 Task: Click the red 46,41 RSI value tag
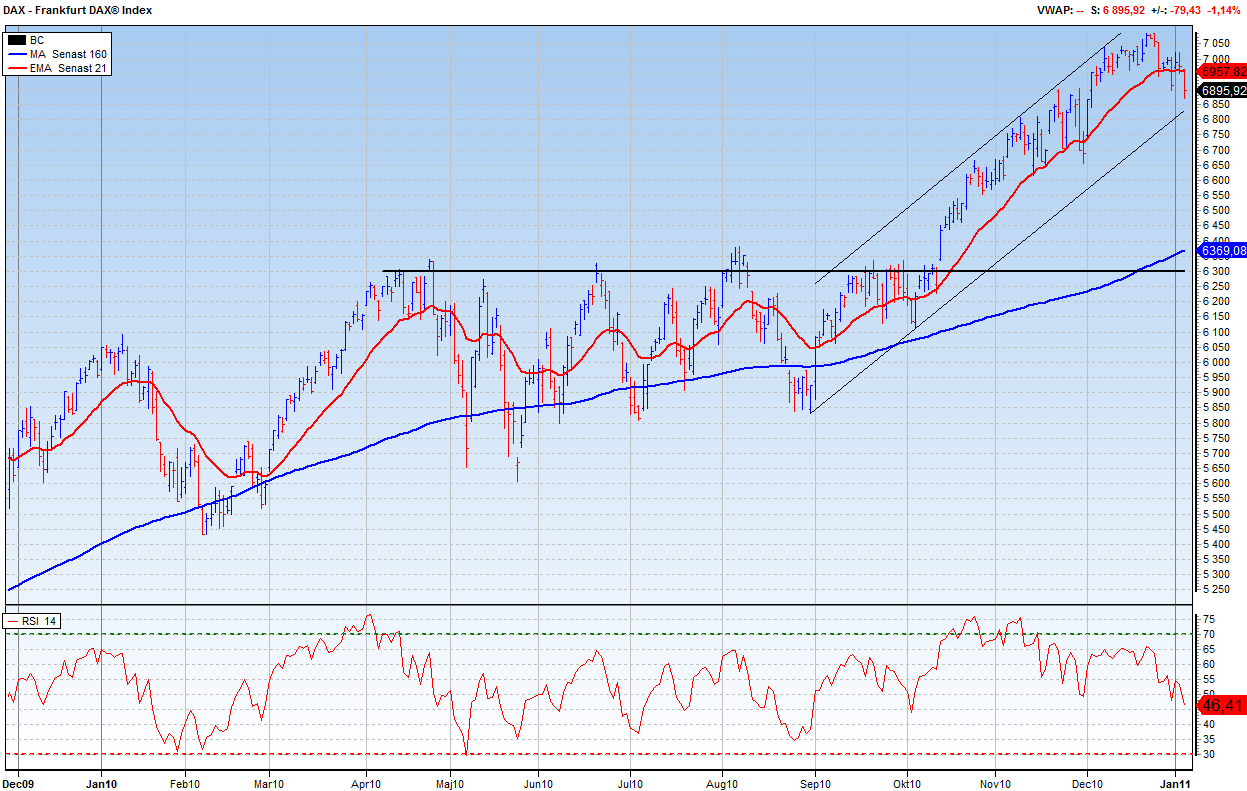[x=1221, y=706]
